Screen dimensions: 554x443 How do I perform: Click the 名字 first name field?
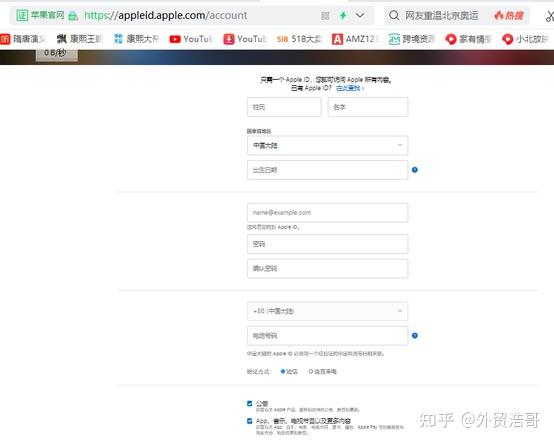tap(368, 107)
